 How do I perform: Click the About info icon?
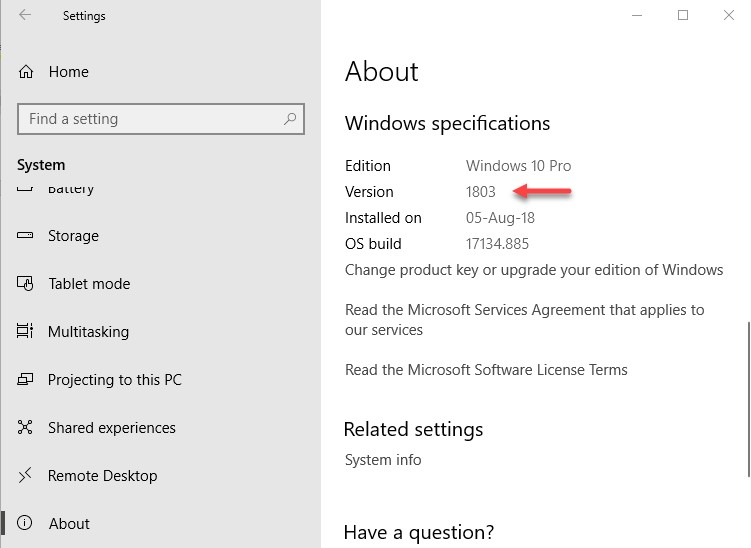pyautogui.click(x=25, y=523)
